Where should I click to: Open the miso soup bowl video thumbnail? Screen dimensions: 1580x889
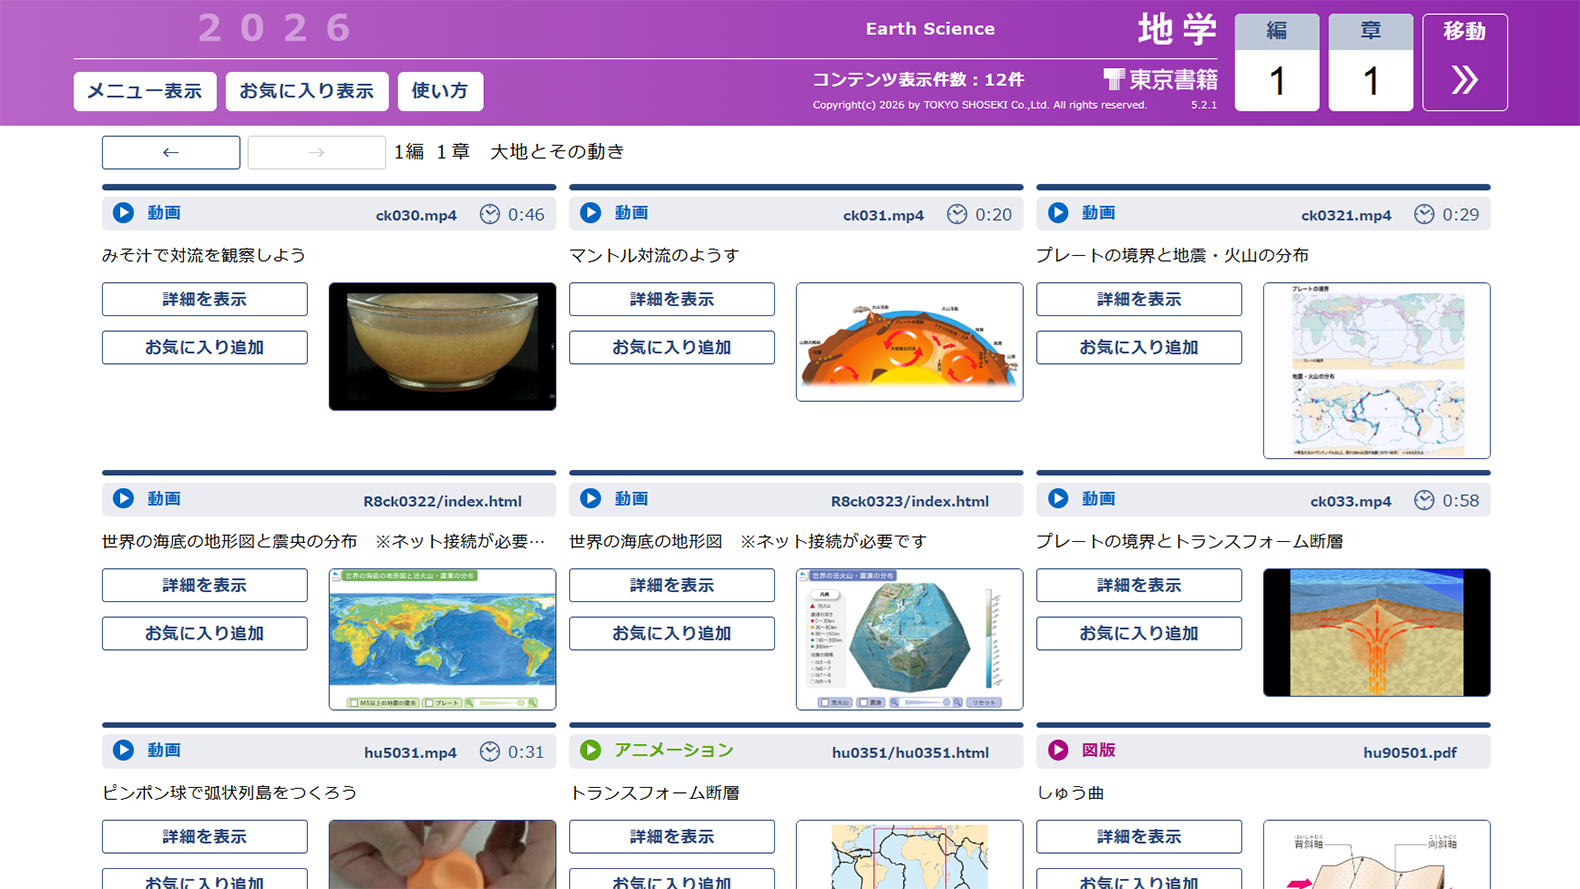(442, 346)
